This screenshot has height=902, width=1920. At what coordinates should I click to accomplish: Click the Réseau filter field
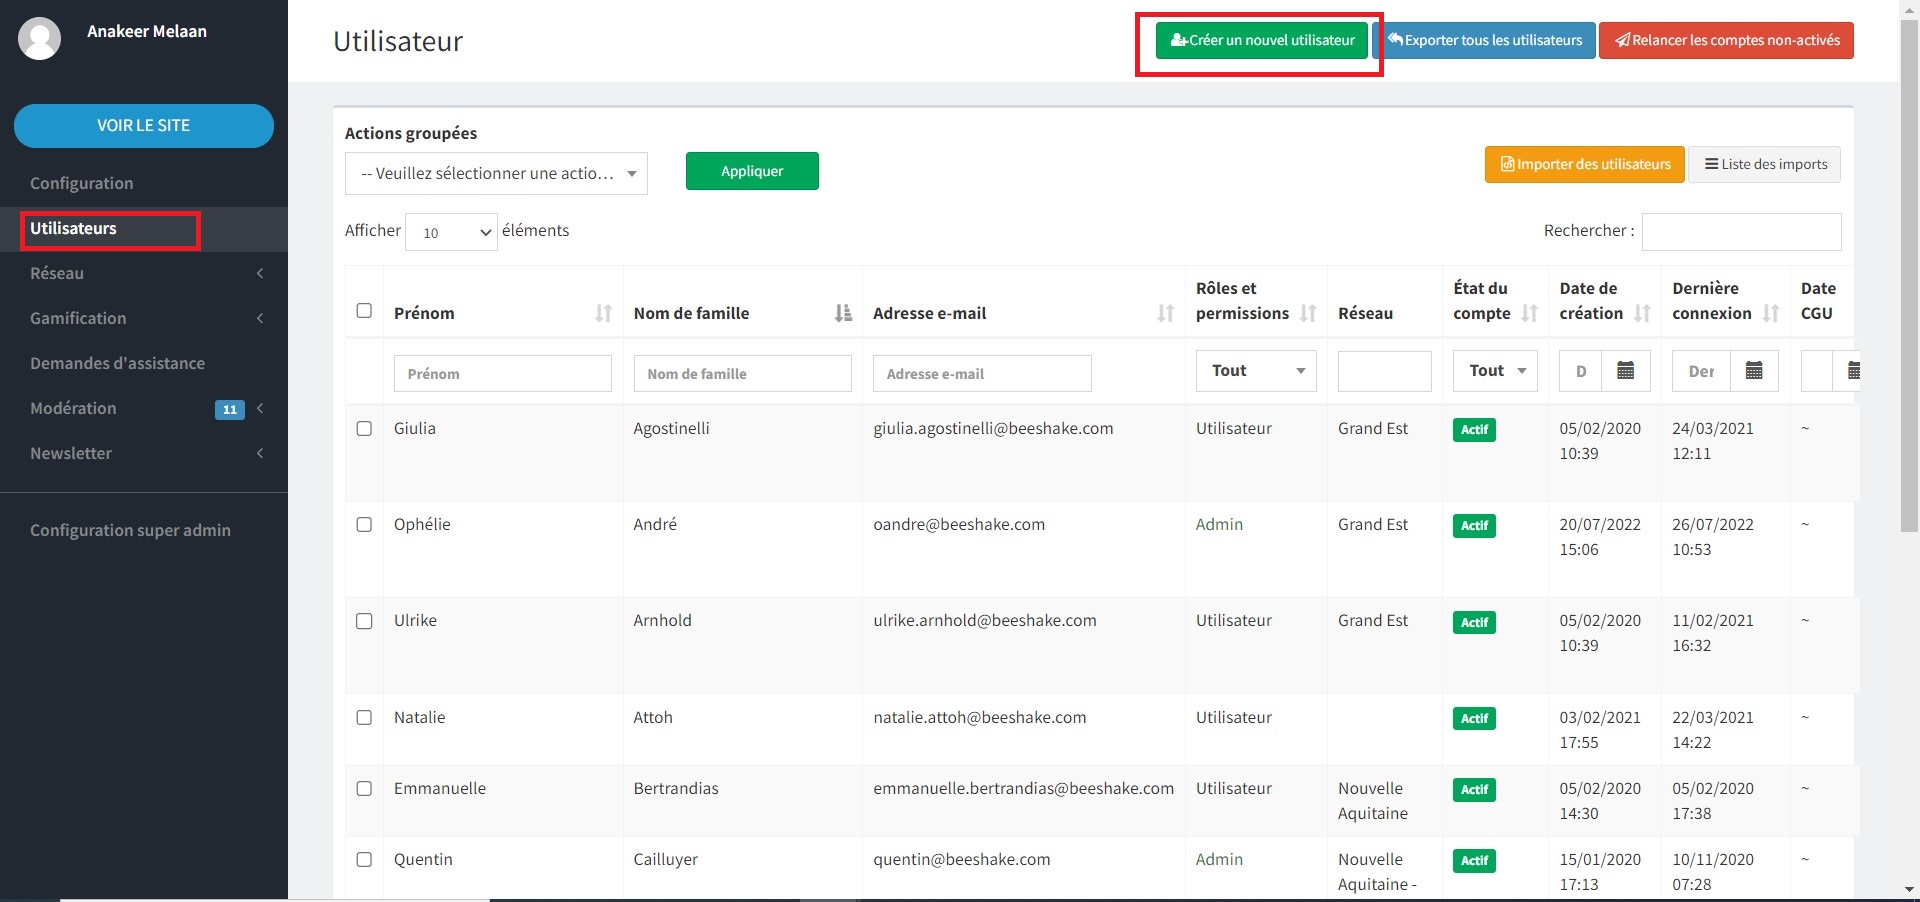pyautogui.click(x=1385, y=371)
